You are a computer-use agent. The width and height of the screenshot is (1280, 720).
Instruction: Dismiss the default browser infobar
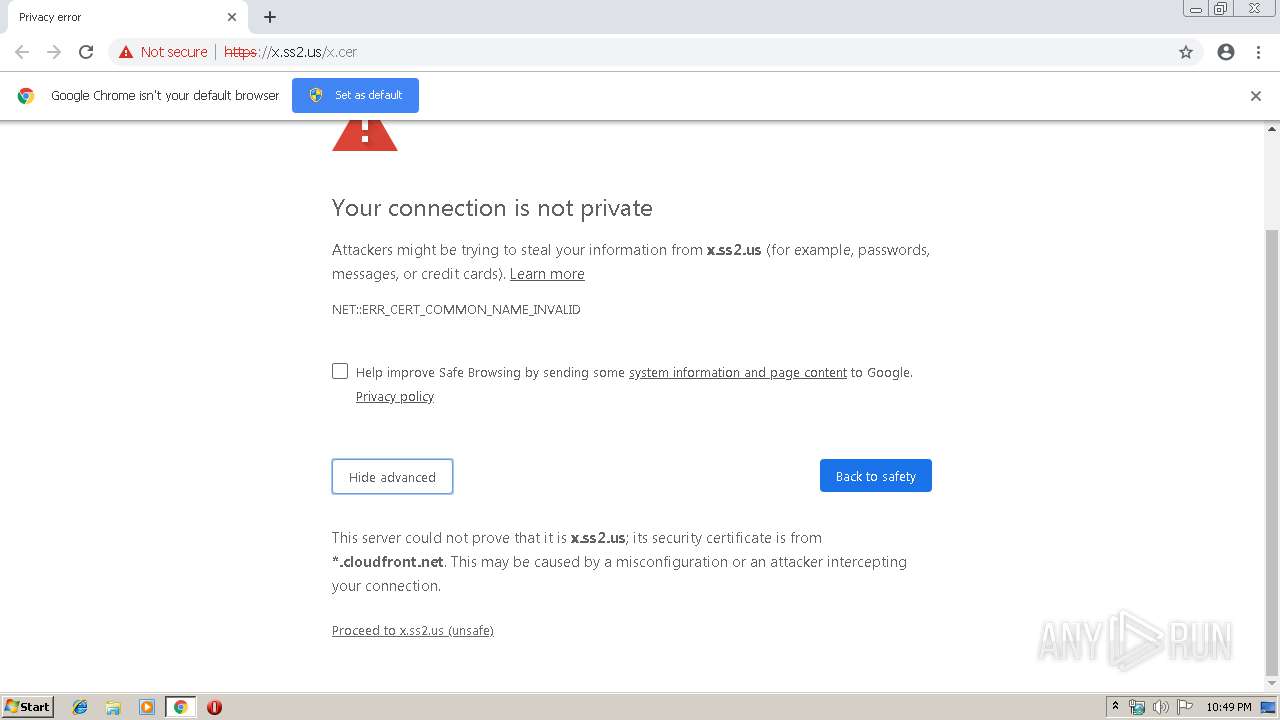pyautogui.click(x=1256, y=96)
